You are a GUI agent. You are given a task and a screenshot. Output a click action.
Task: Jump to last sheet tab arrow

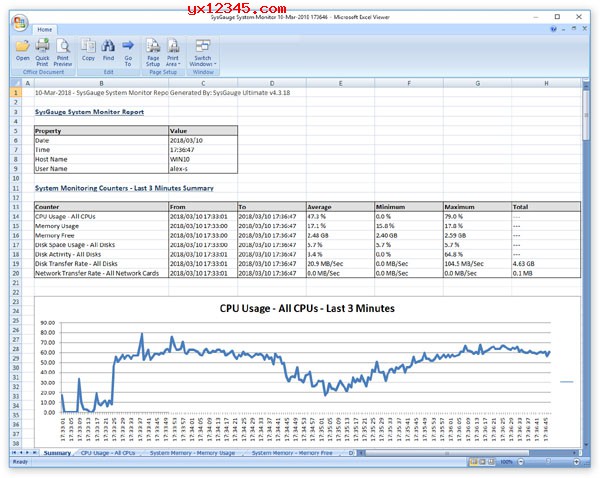tap(34, 453)
